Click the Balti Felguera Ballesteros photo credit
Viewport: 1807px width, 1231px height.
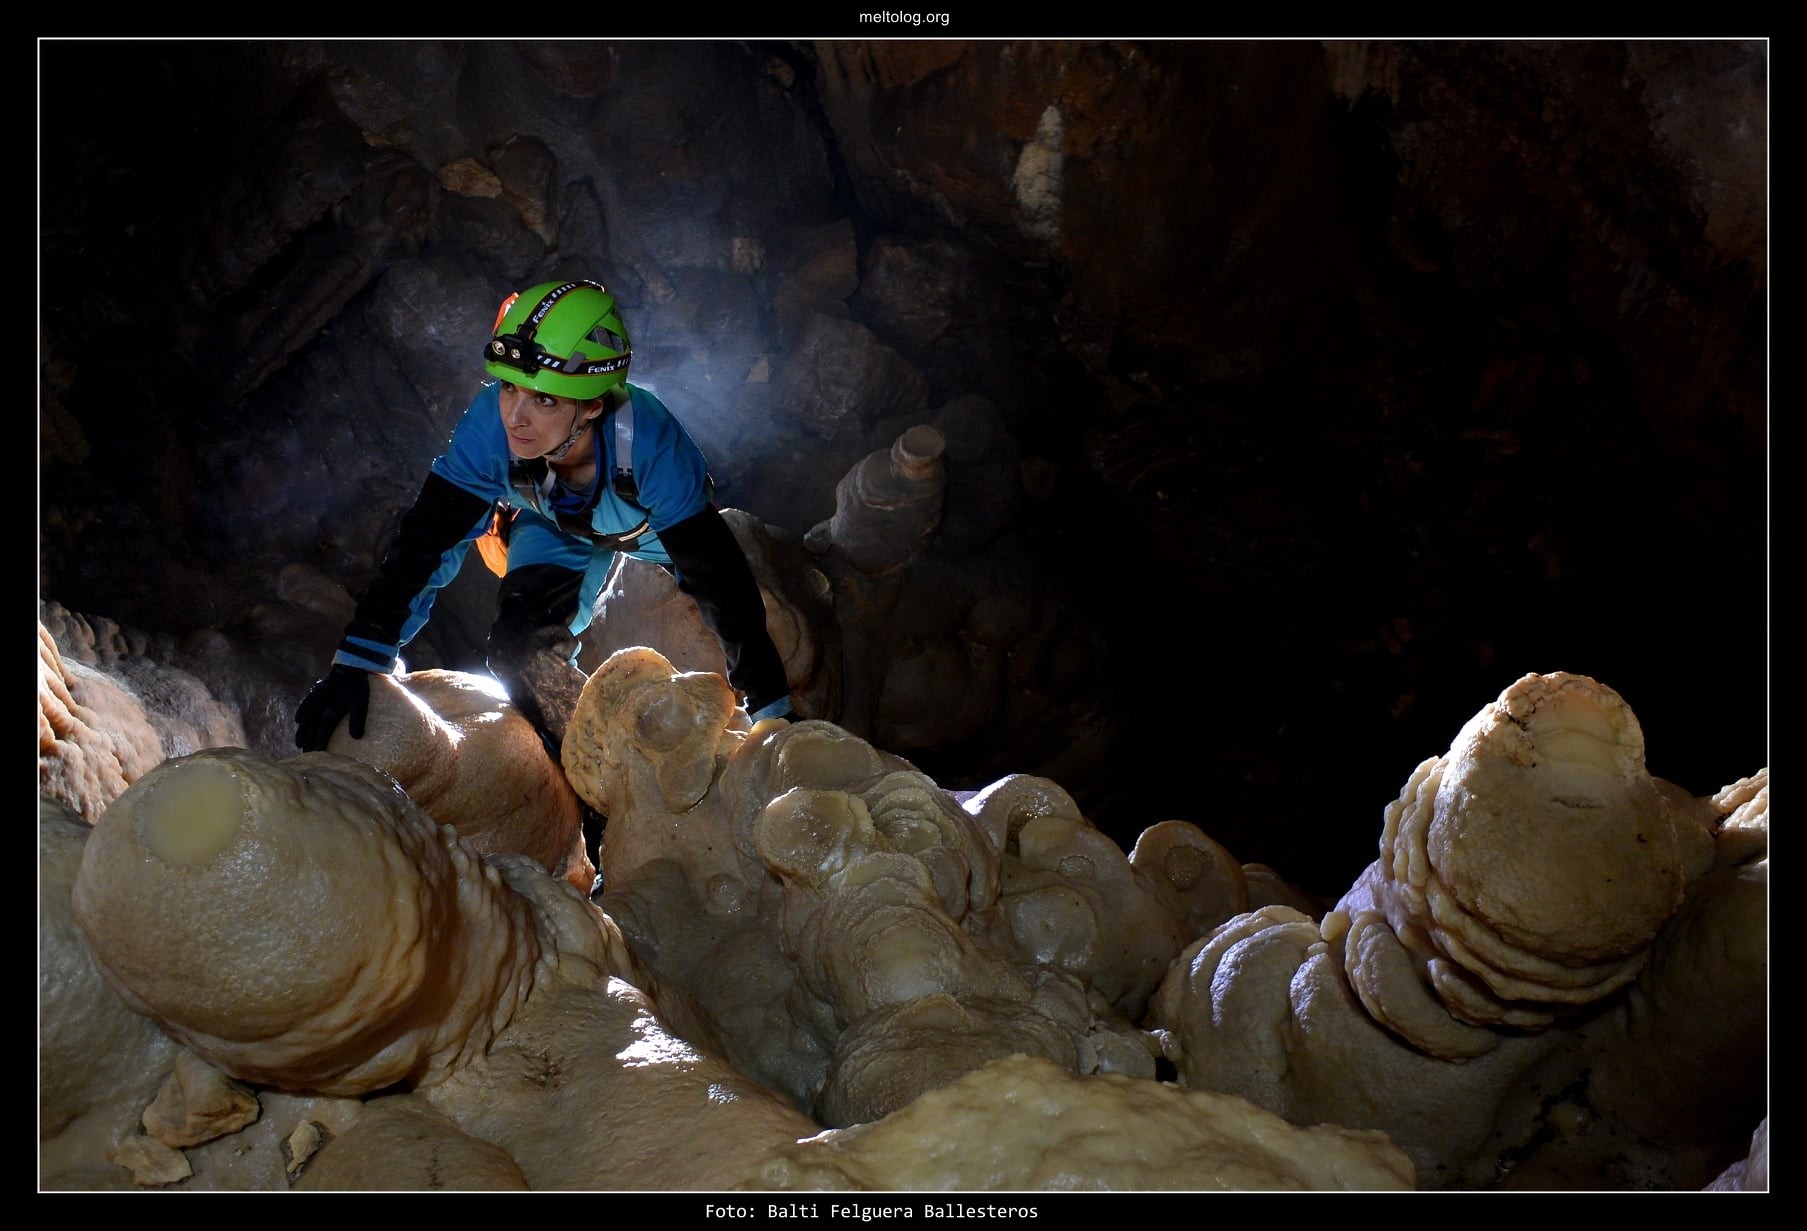click(871, 1211)
